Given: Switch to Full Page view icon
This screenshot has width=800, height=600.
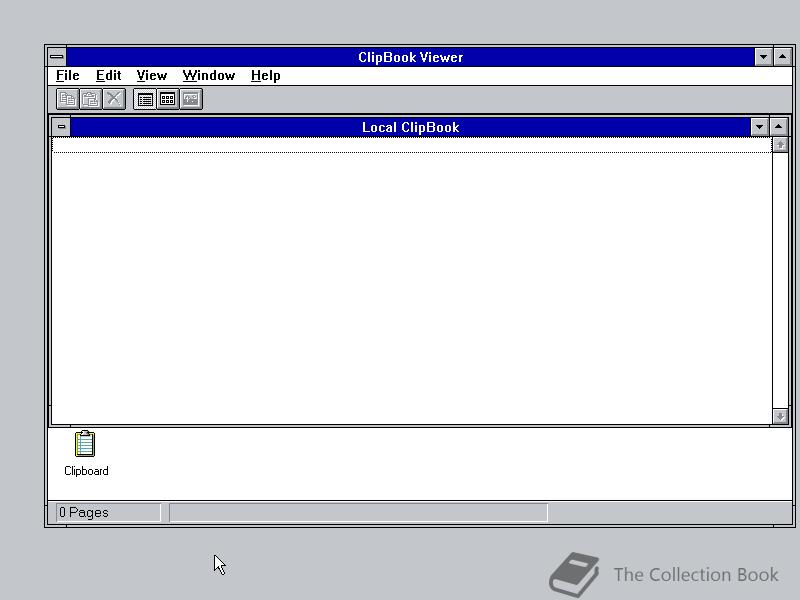Looking at the screenshot, I should 191,99.
